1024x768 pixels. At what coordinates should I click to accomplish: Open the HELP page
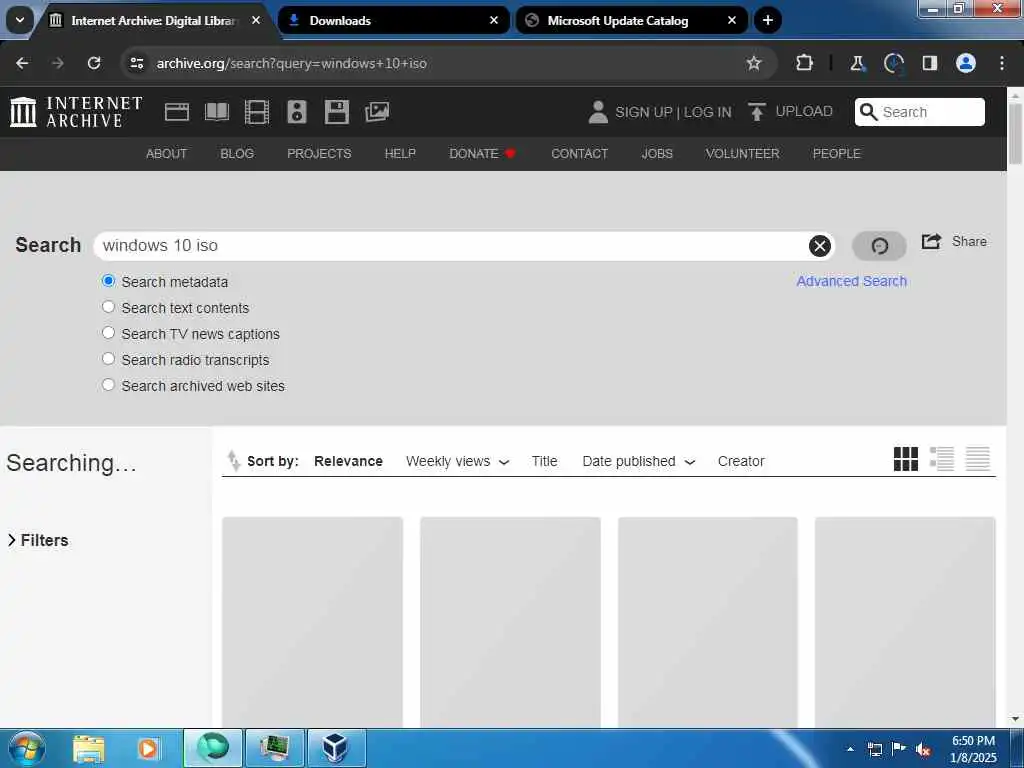click(400, 153)
